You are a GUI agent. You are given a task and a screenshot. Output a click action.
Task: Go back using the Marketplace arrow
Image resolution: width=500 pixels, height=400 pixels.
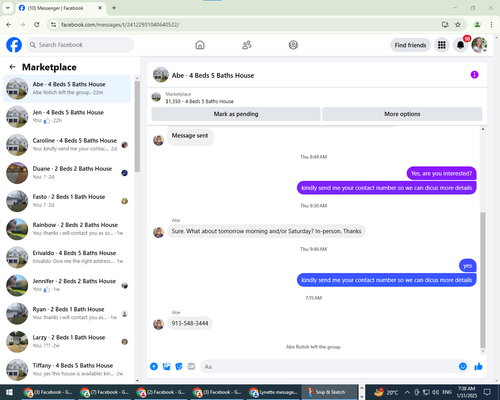click(x=12, y=67)
